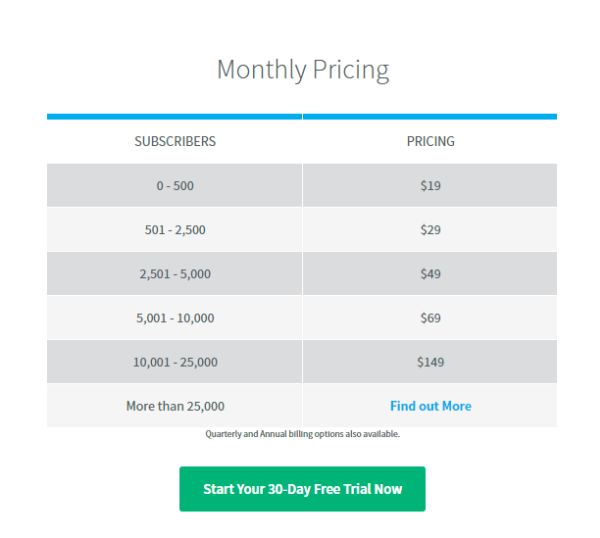Click the PRICING column header

430,141
